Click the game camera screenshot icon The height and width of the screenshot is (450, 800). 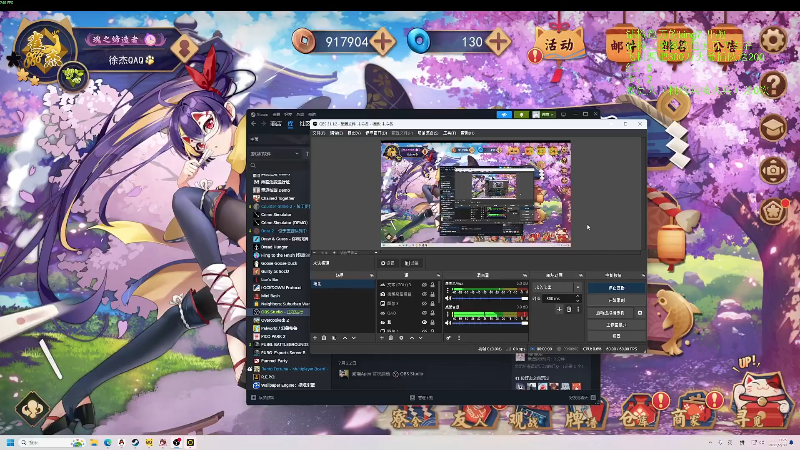click(773, 169)
